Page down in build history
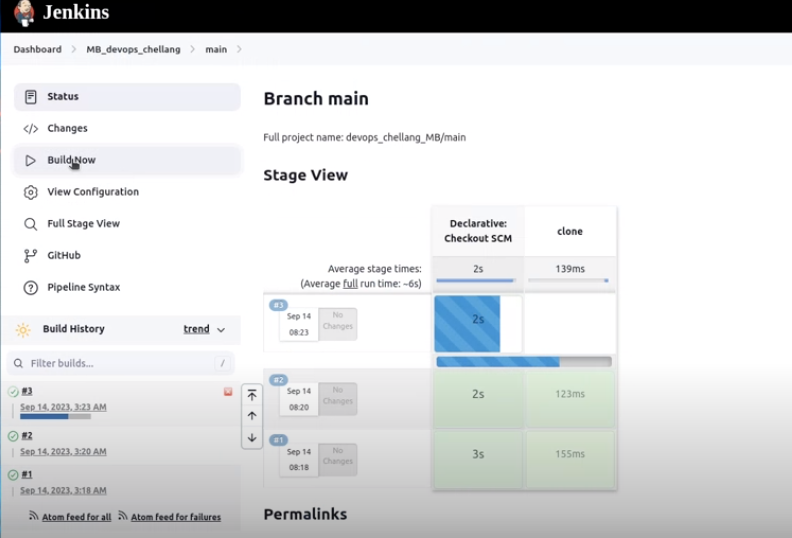This screenshot has height=538, width=792. tap(252, 438)
